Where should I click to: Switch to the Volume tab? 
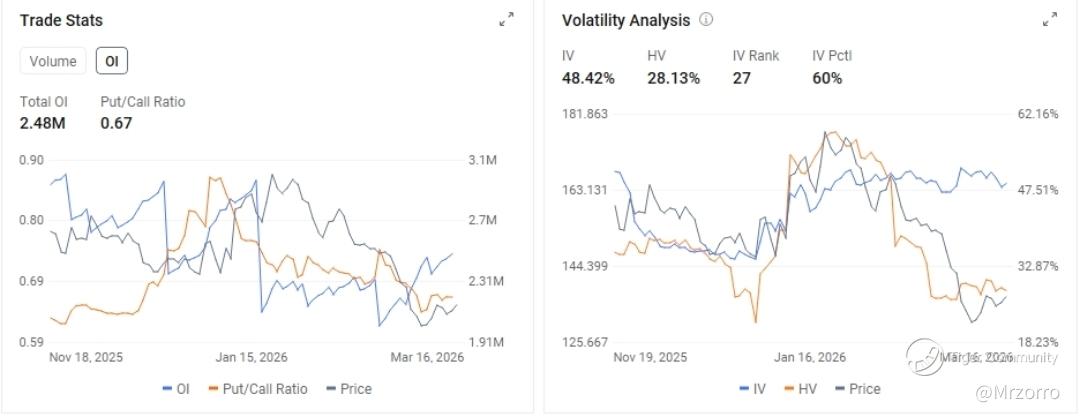click(53, 61)
